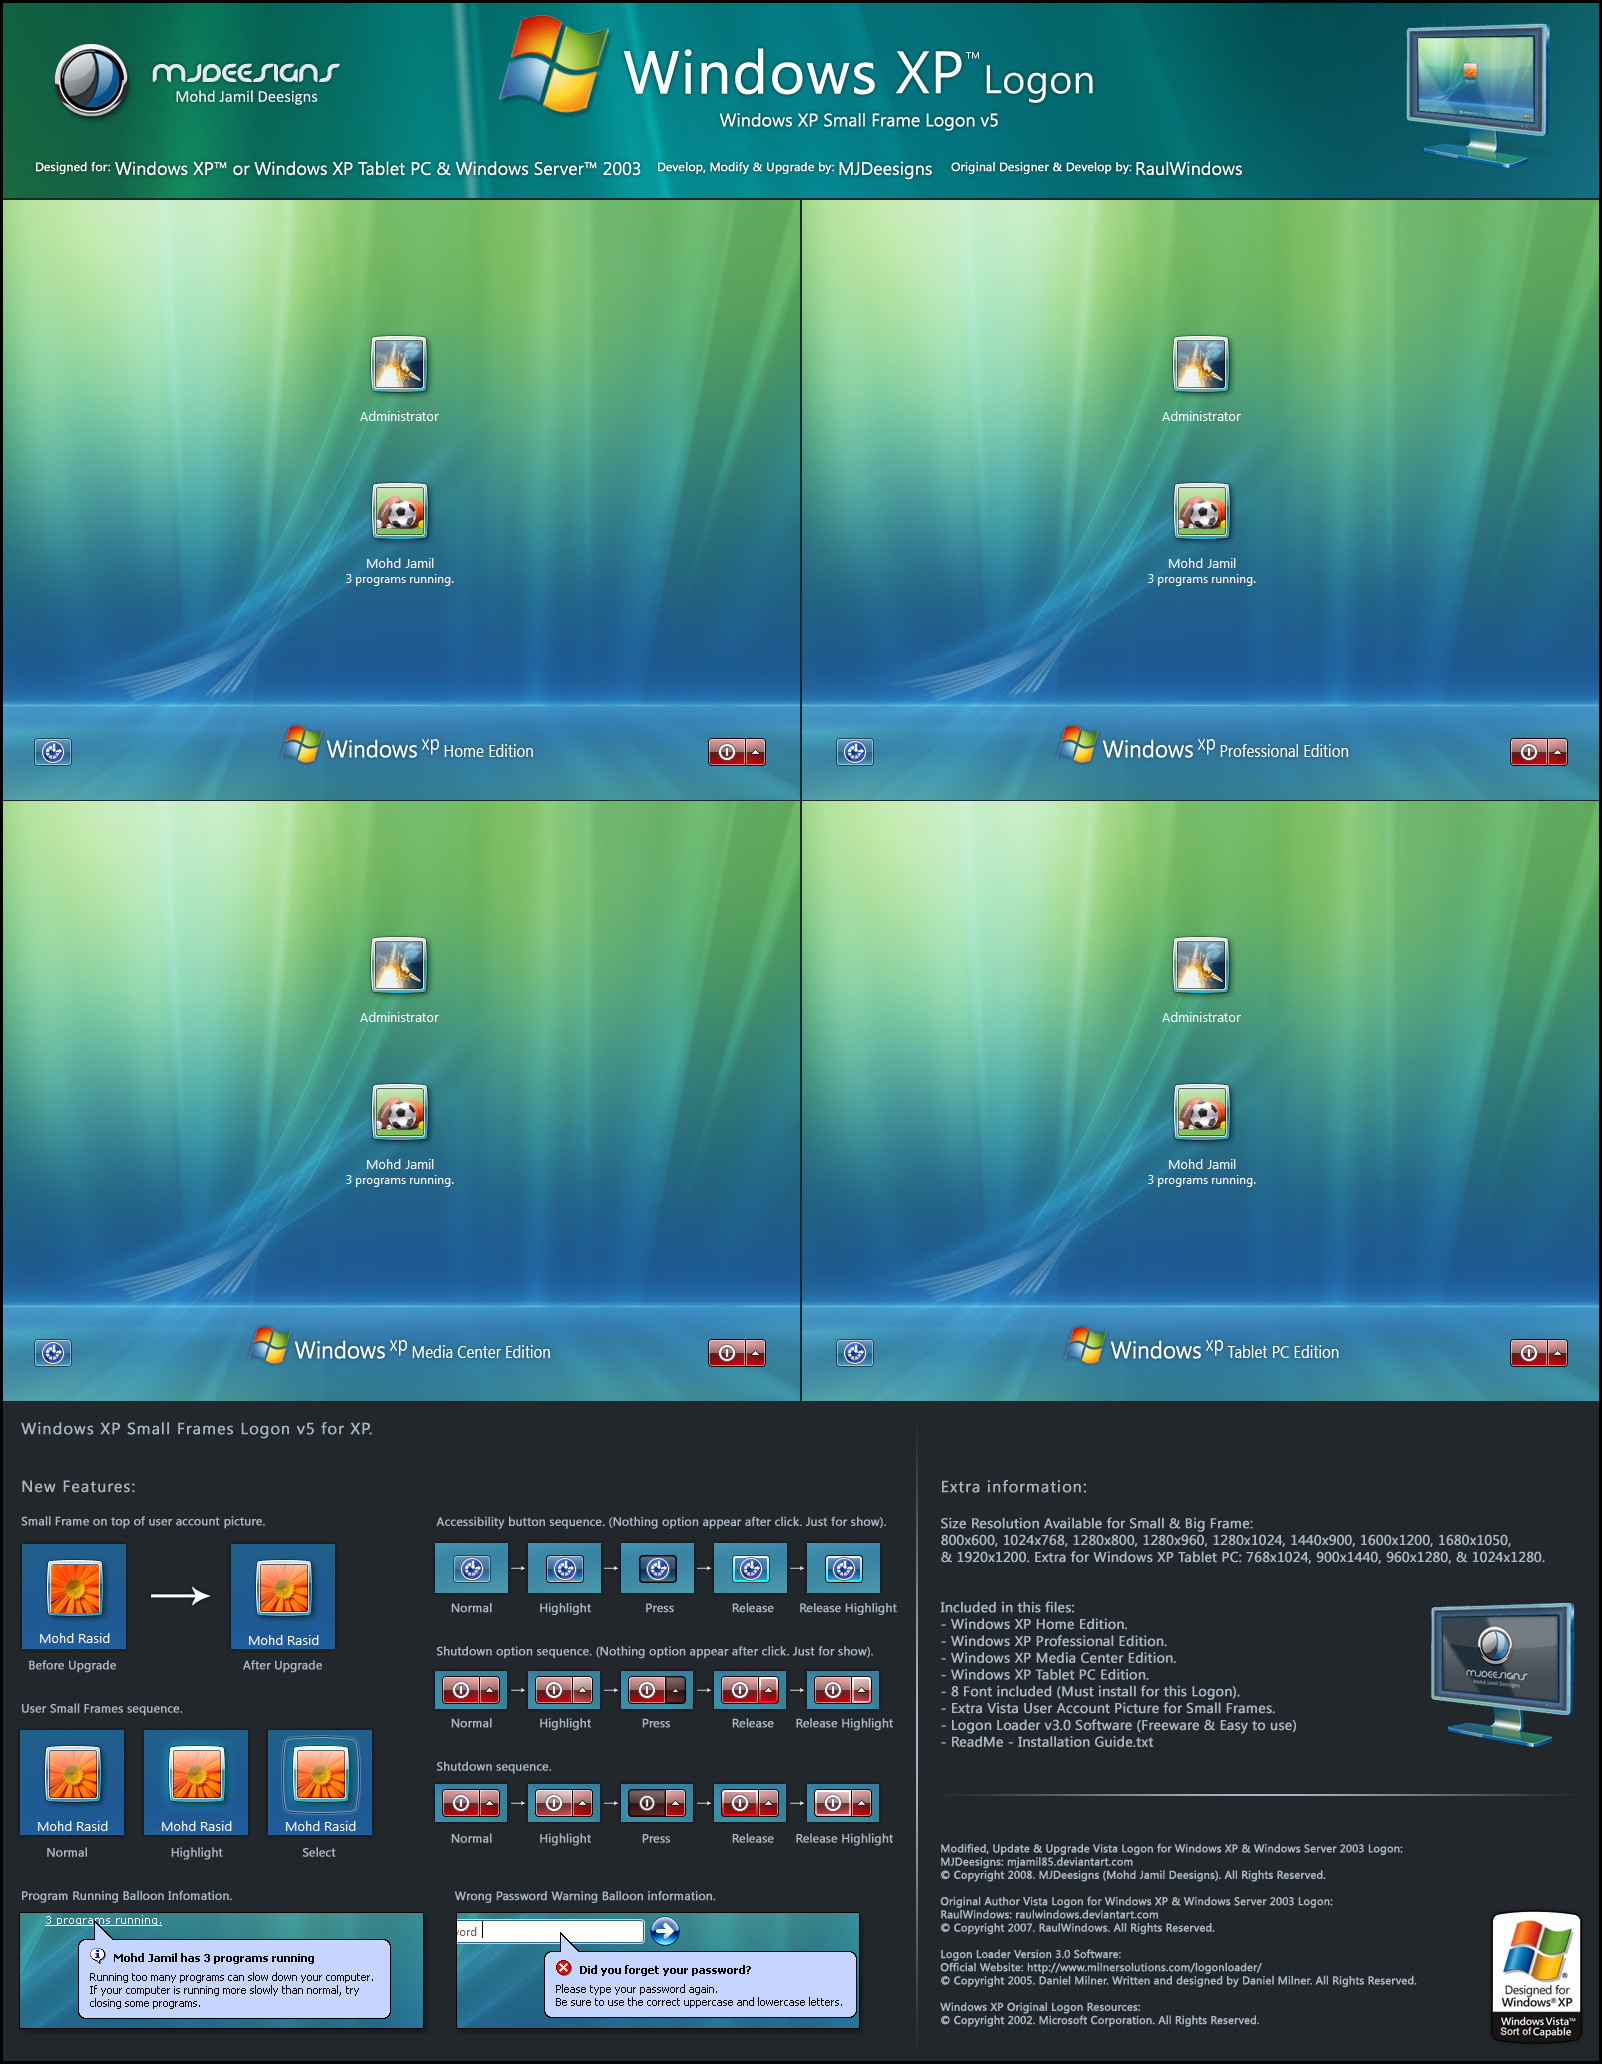
Task: Click Highlight arrow in Shutdown option sequence row
Action: click(x=582, y=1690)
